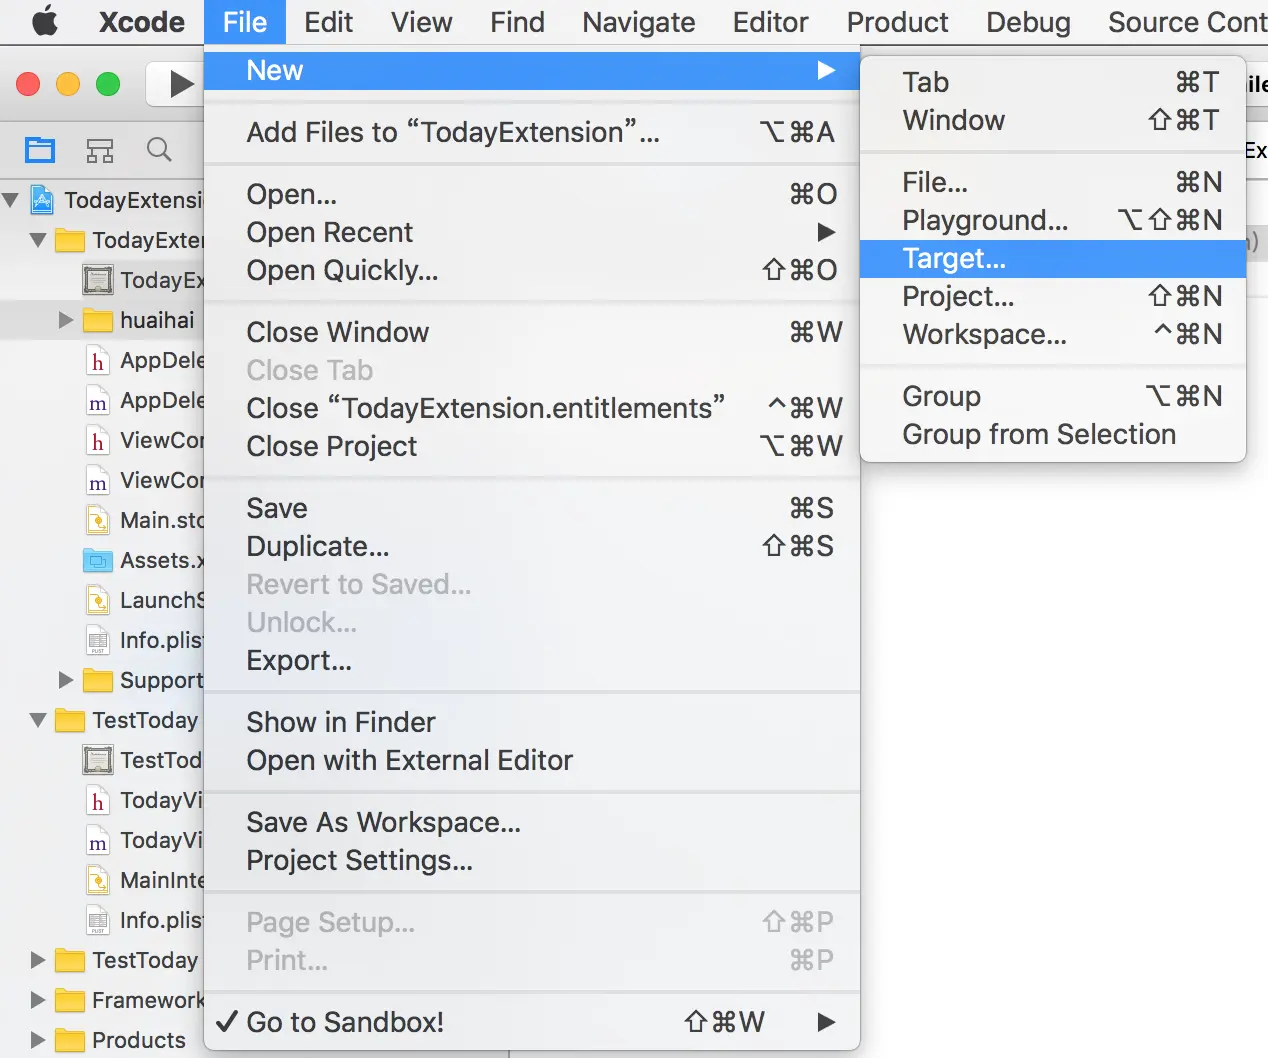This screenshot has width=1268, height=1058.
Task: Select Project Settings… menu item
Action: pyautogui.click(x=532, y=860)
